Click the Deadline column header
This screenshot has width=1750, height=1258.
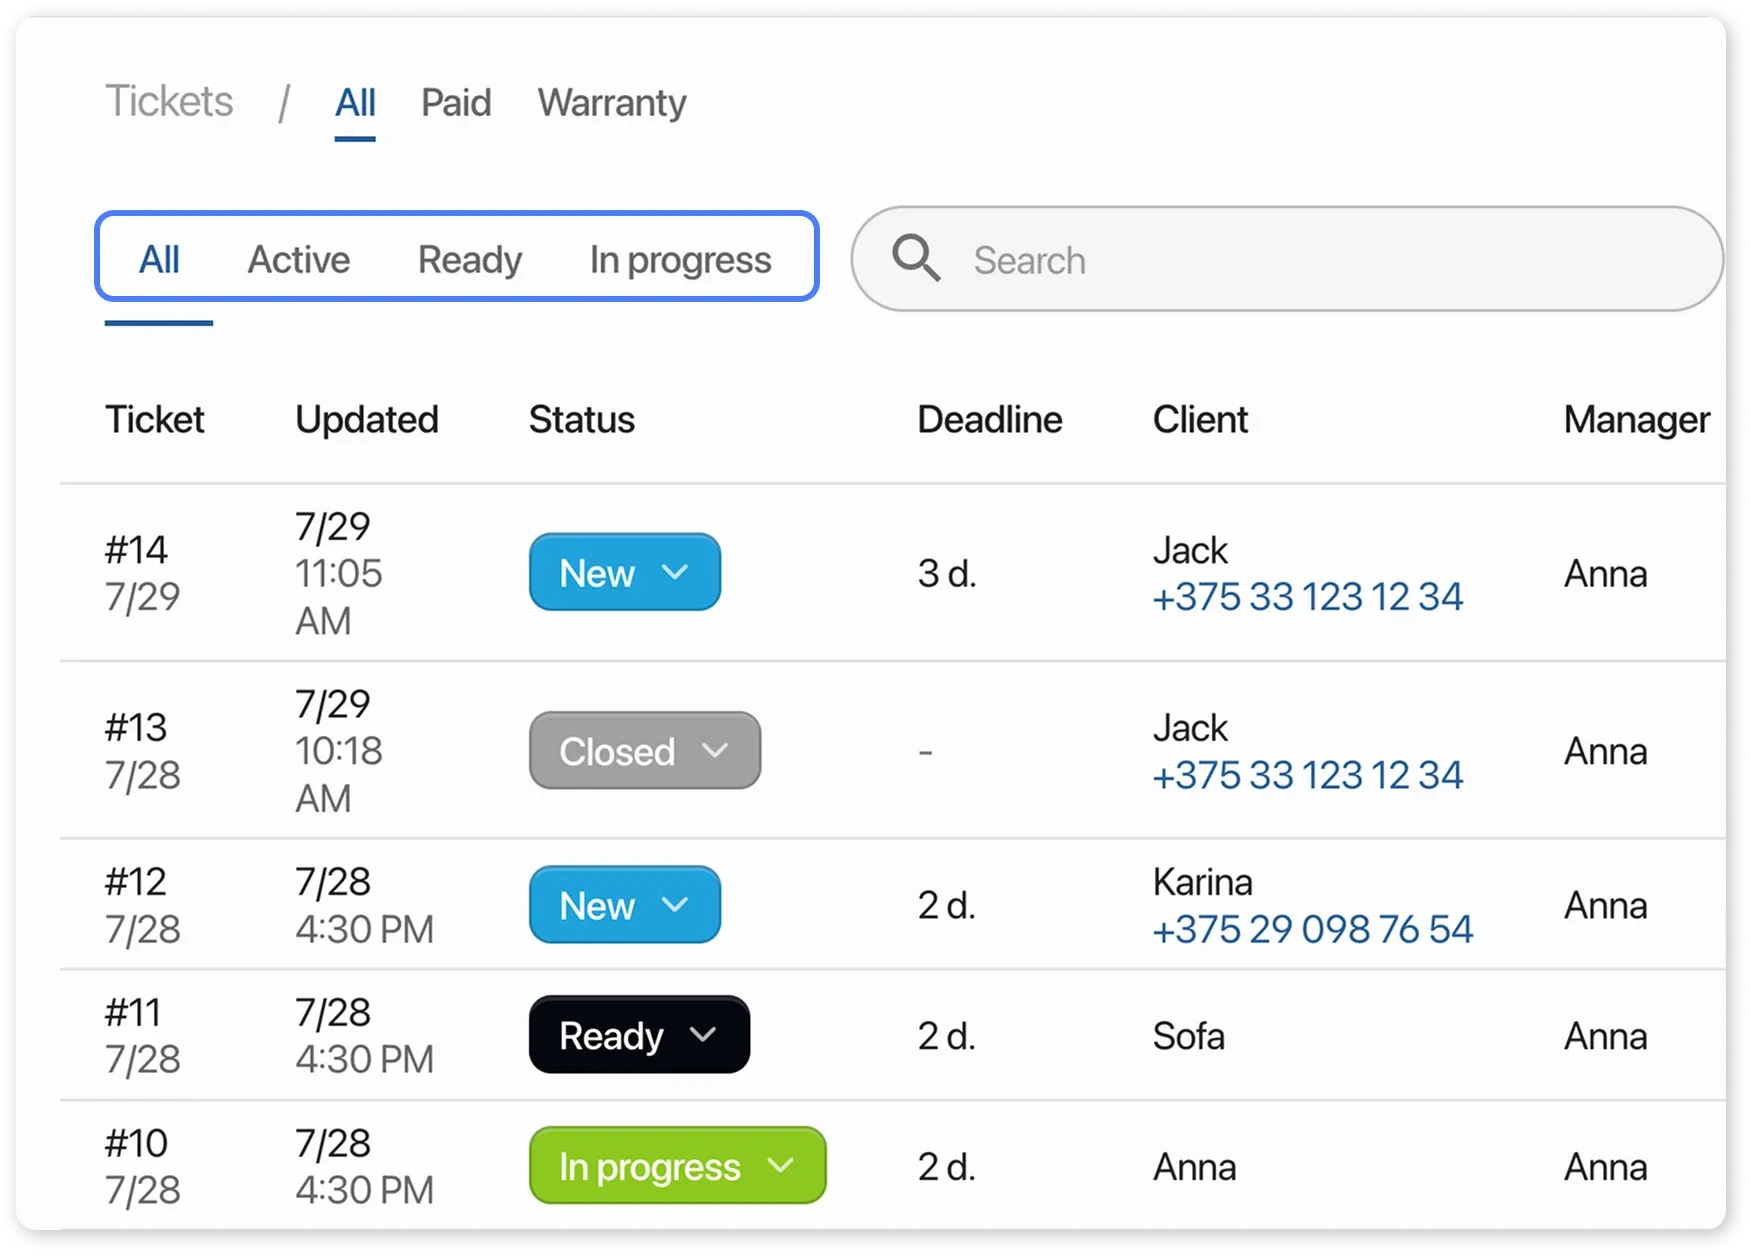[x=989, y=419]
